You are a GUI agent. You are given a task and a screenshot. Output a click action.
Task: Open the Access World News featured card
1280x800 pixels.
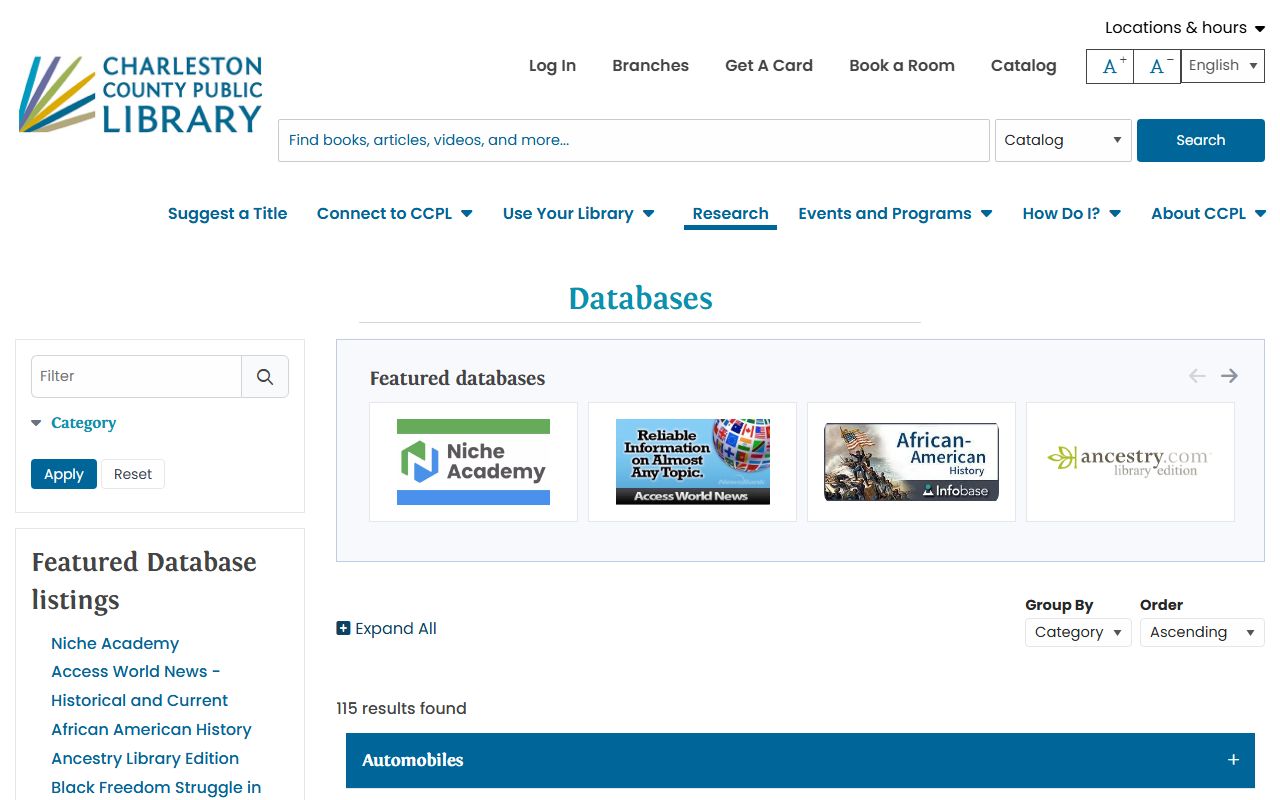(x=692, y=462)
